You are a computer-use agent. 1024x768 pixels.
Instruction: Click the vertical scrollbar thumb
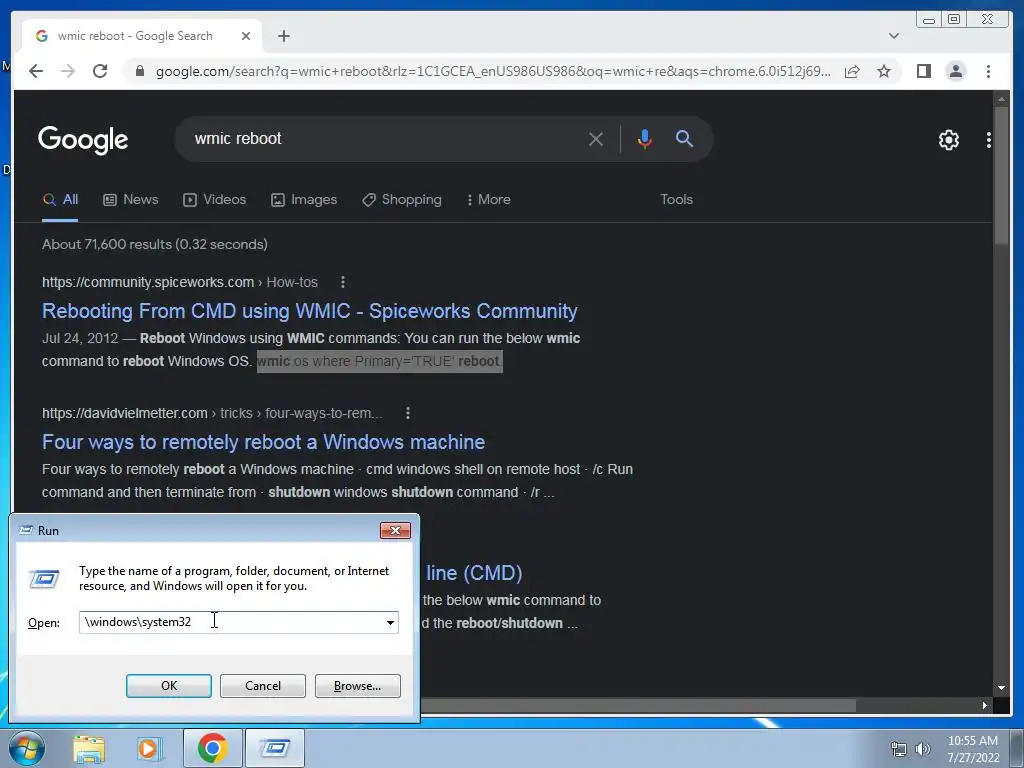[1001, 176]
